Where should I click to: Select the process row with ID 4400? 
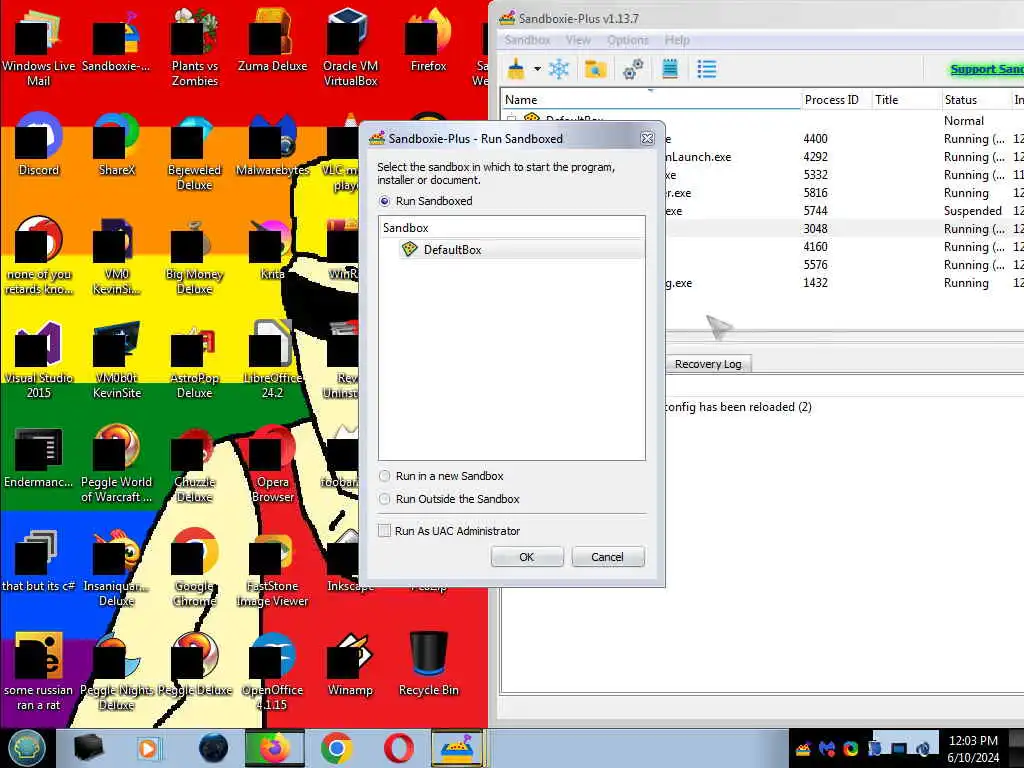point(842,138)
